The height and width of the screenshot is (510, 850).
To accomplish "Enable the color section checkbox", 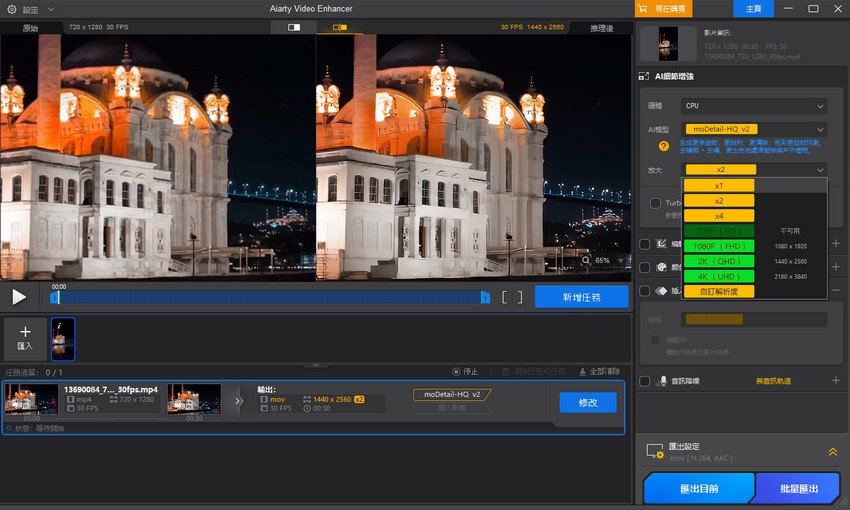I will [645, 268].
